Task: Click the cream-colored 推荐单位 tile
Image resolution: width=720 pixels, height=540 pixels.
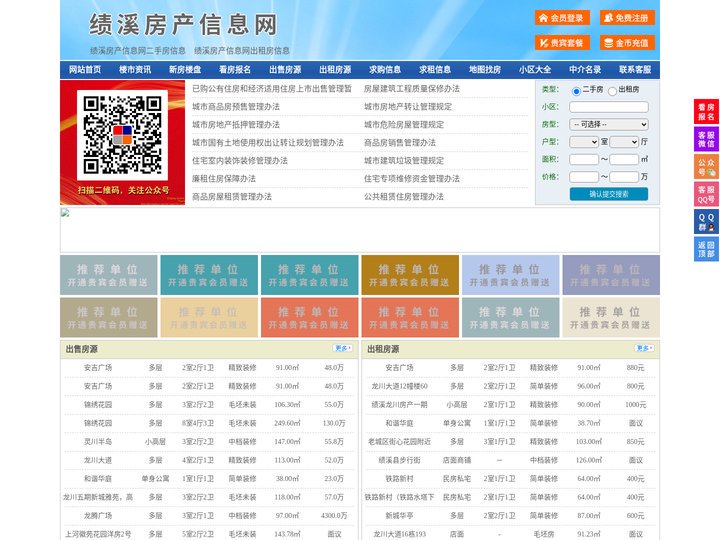Action: tap(611, 318)
